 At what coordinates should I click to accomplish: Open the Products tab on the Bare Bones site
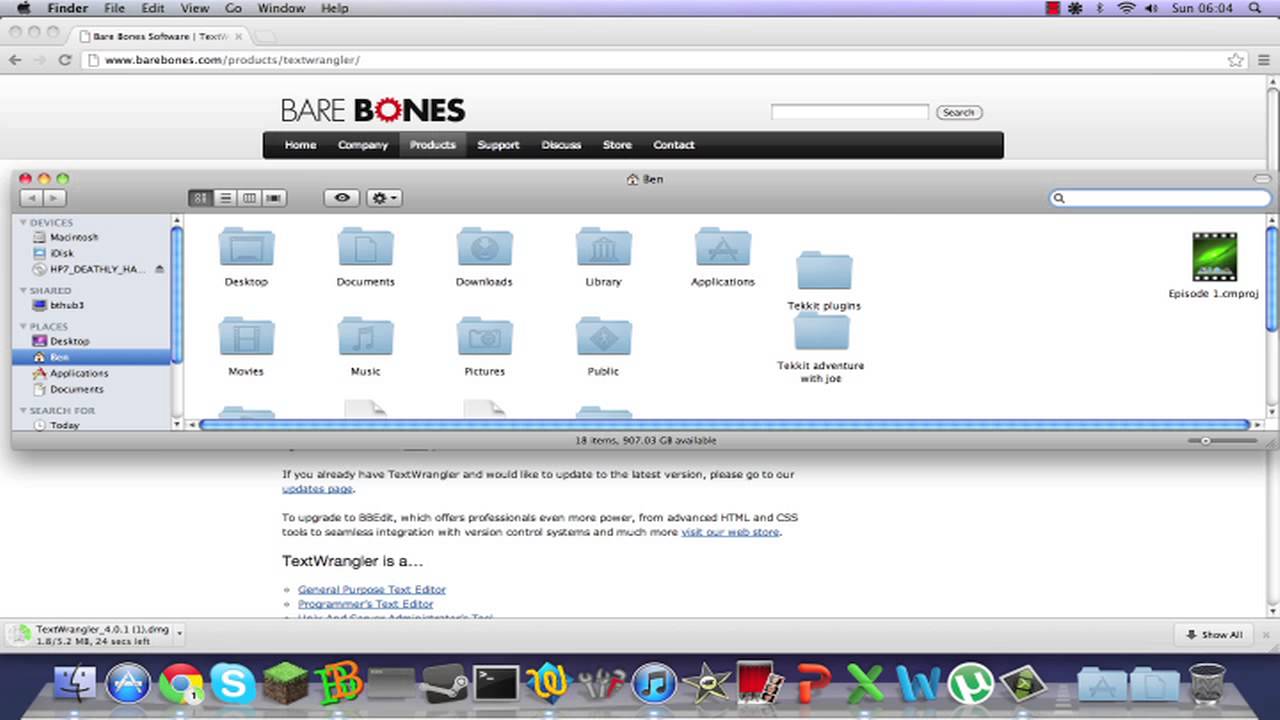click(432, 145)
